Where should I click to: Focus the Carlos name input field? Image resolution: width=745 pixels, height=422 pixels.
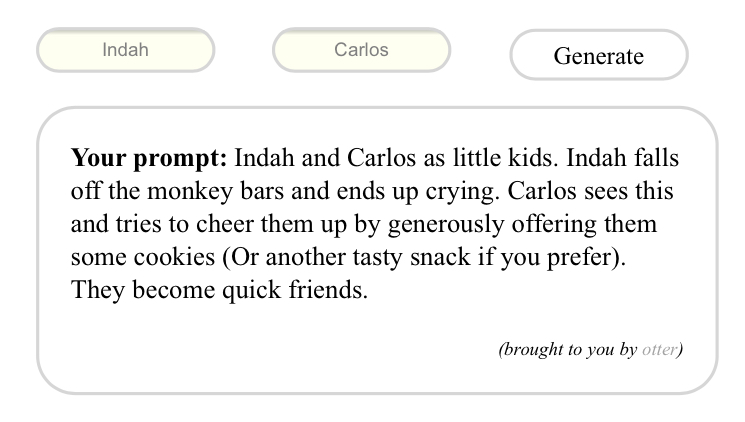pos(361,50)
